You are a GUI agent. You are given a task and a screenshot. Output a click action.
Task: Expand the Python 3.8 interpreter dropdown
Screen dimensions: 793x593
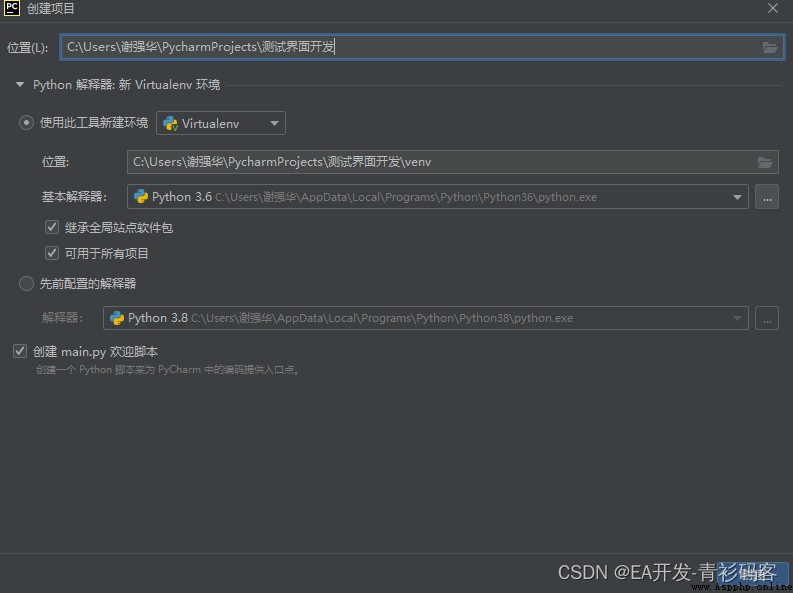737,318
